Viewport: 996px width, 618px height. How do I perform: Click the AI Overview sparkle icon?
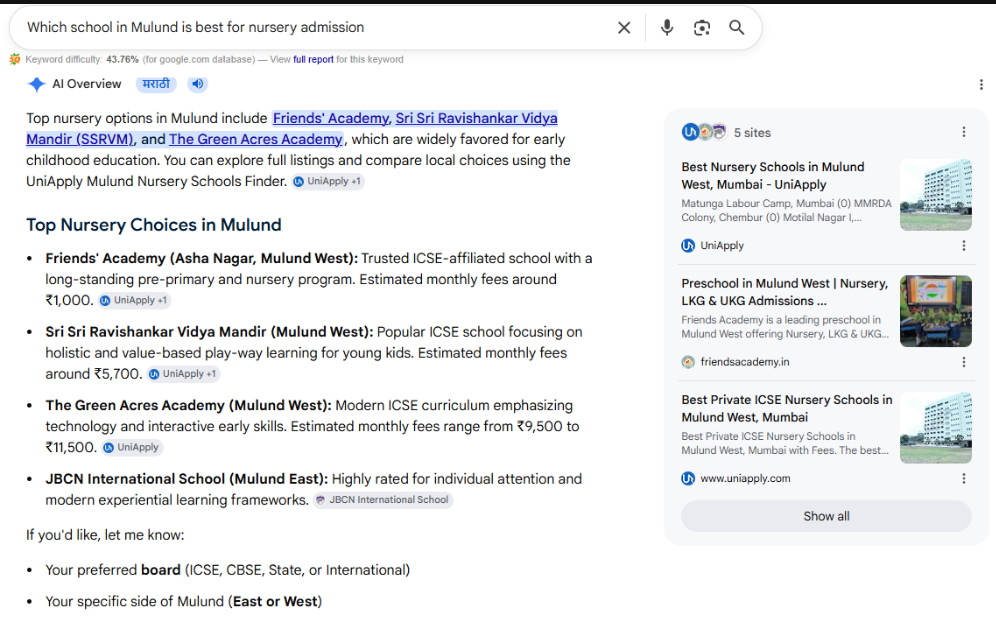tap(37, 84)
